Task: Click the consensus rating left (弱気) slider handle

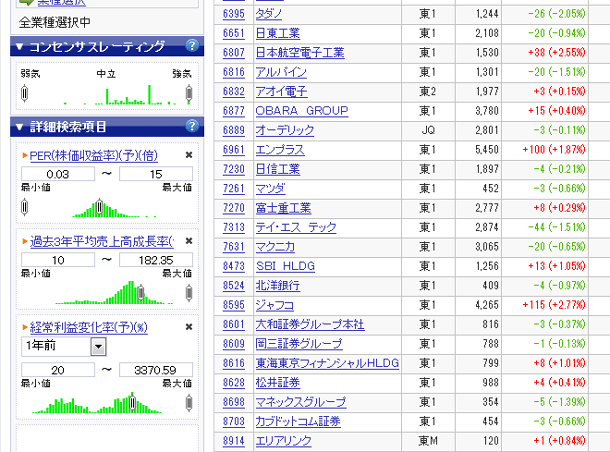Action: (x=25, y=93)
